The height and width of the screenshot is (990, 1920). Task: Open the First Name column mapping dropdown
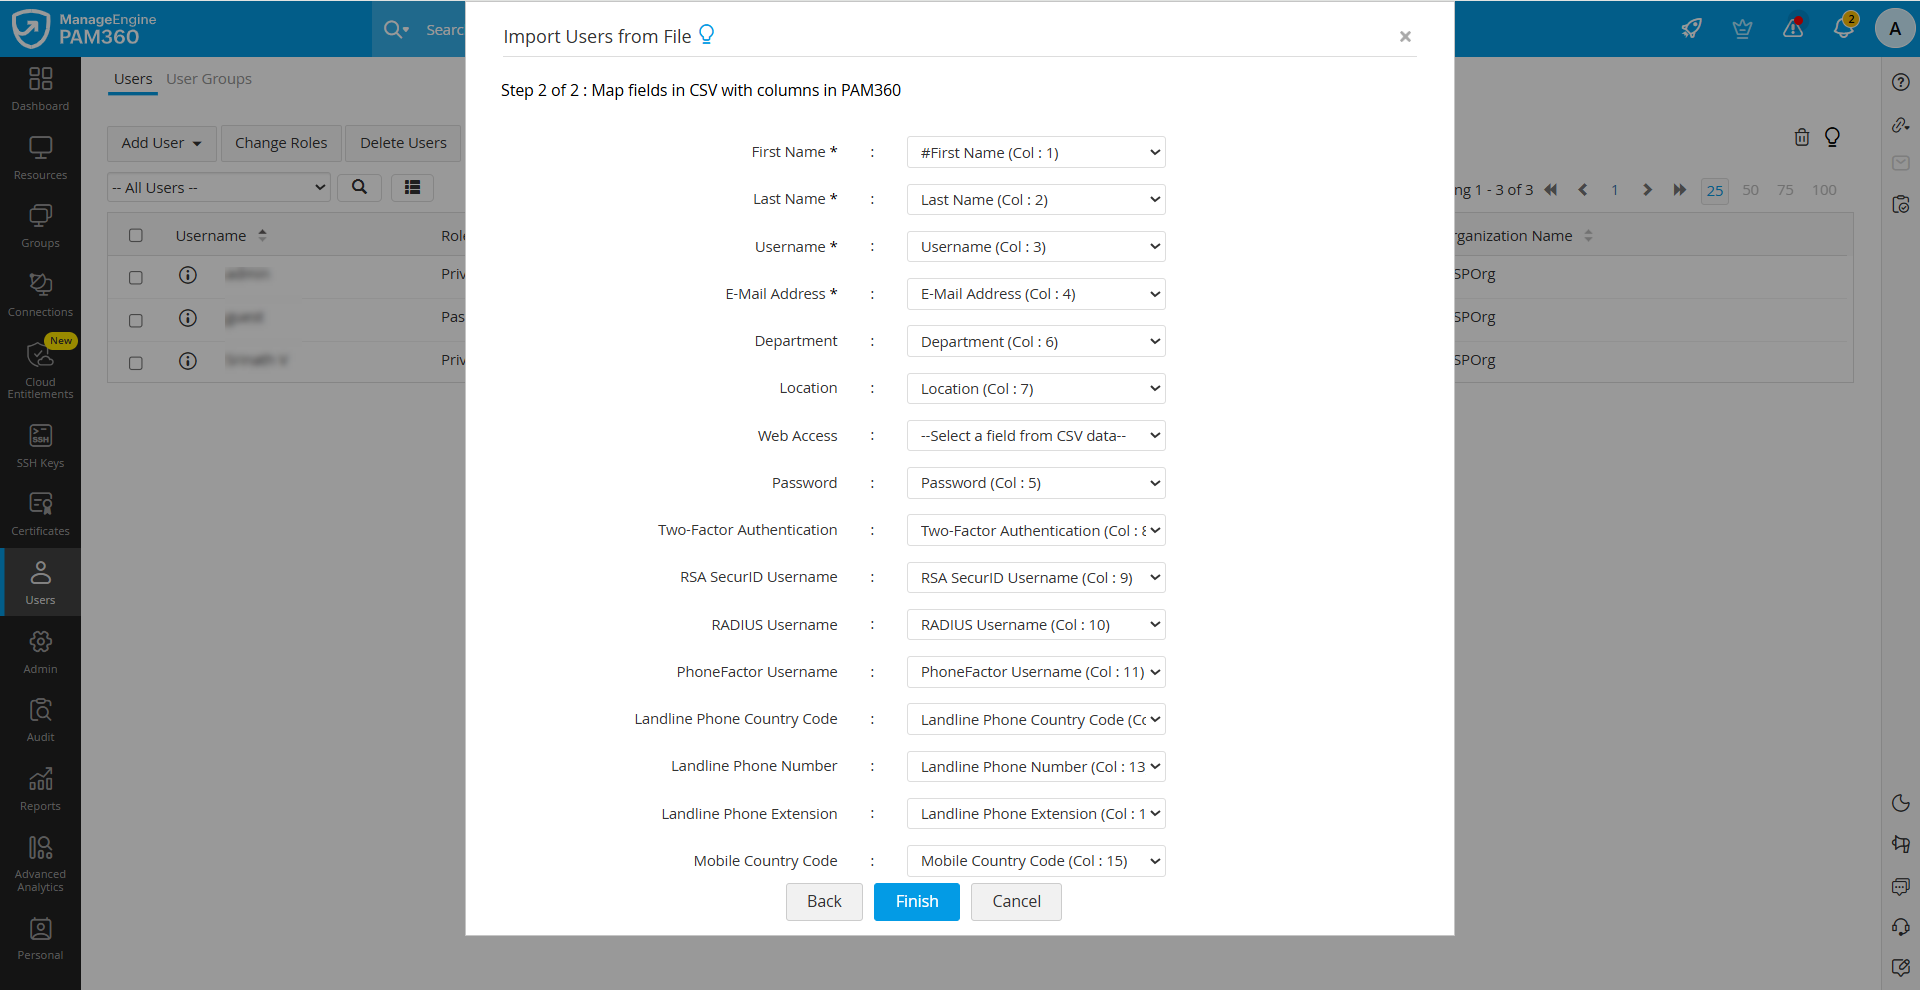pyautogui.click(x=1035, y=152)
